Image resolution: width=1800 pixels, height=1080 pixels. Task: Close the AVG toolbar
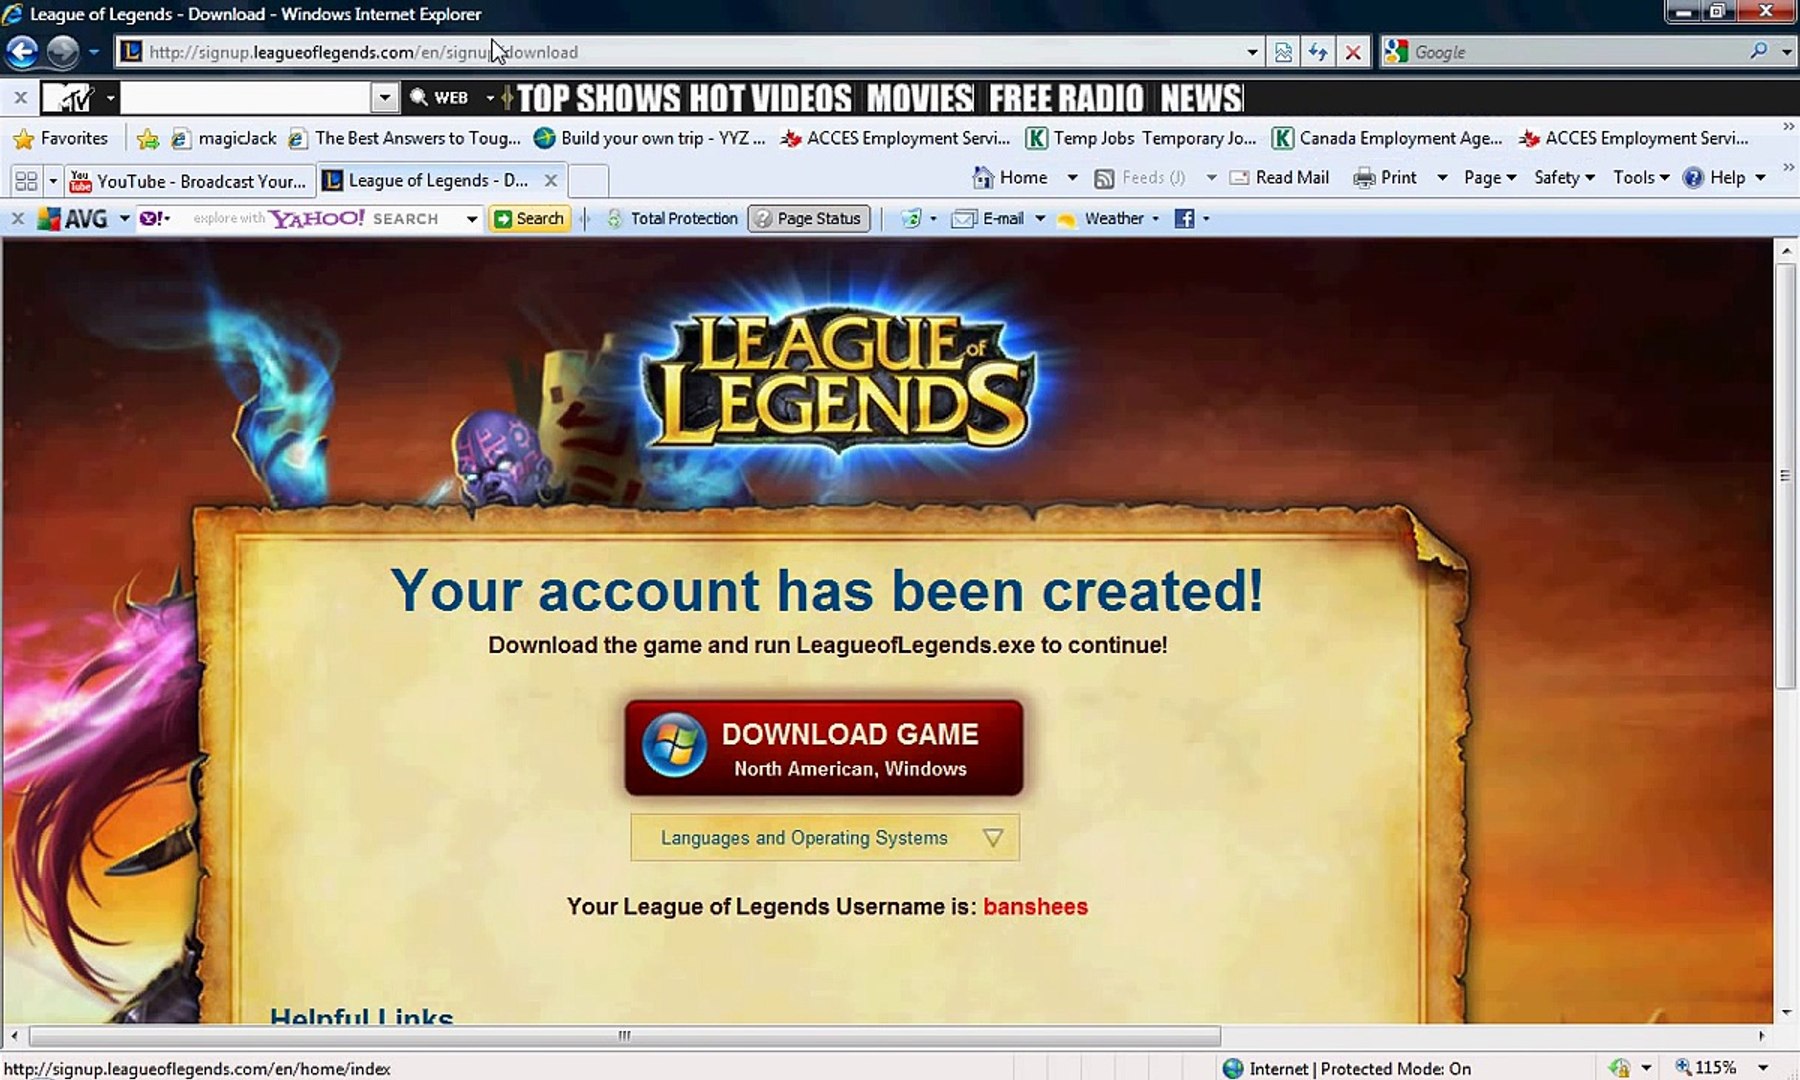(x=17, y=218)
